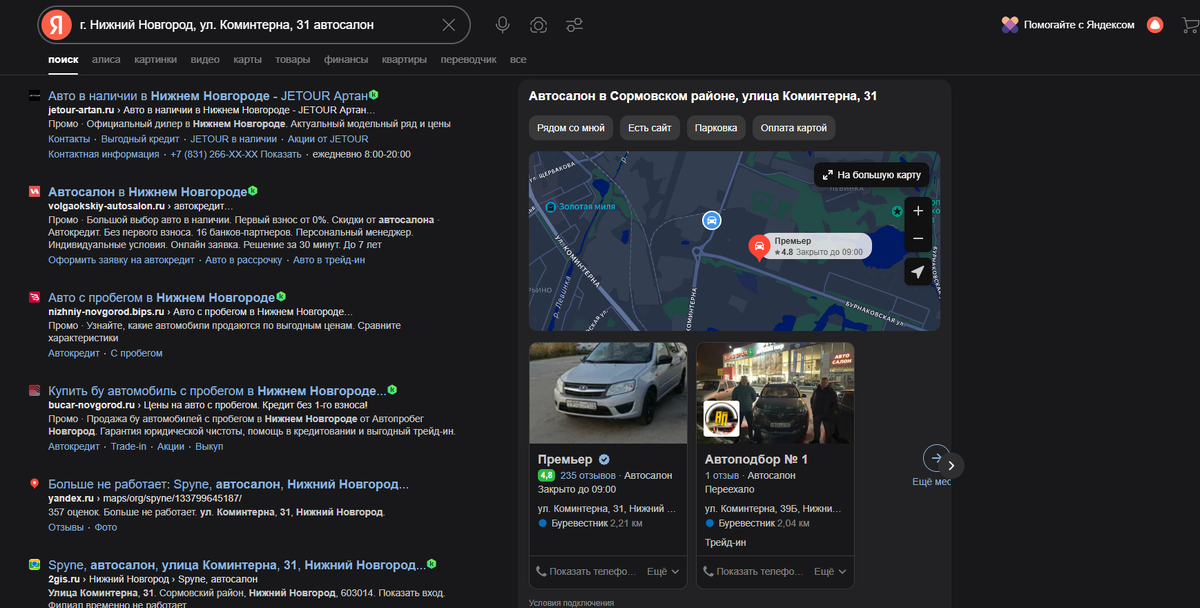Open the Yandex Maps pin favicon for Spyne
The image size is (1200, 608).
34,484
